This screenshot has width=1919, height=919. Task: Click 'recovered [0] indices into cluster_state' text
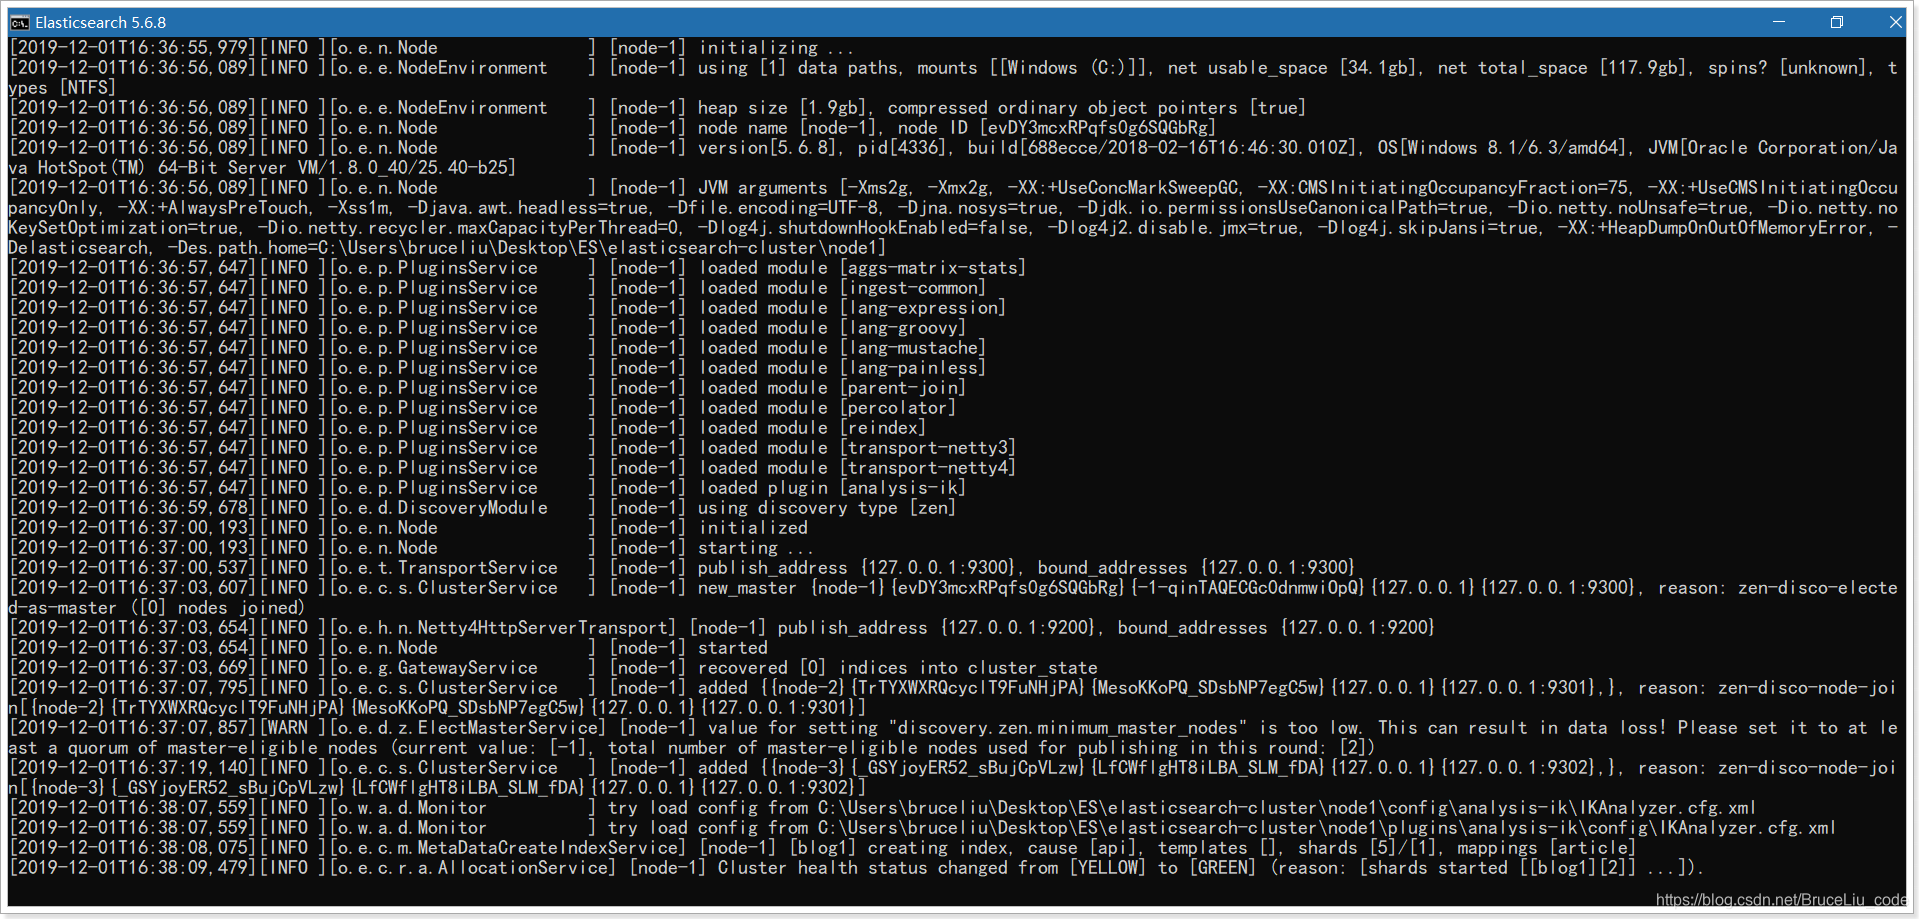898,668
